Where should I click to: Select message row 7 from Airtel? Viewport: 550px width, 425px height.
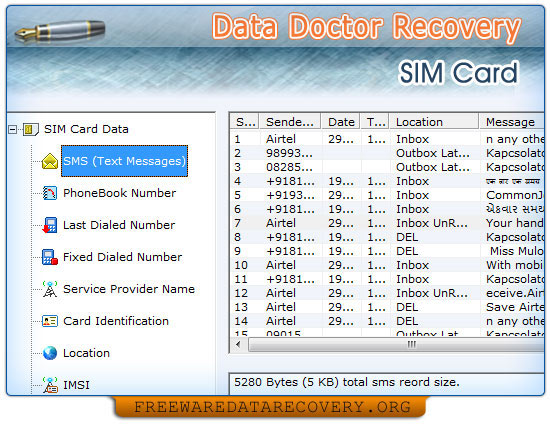(x=388, y=223)
